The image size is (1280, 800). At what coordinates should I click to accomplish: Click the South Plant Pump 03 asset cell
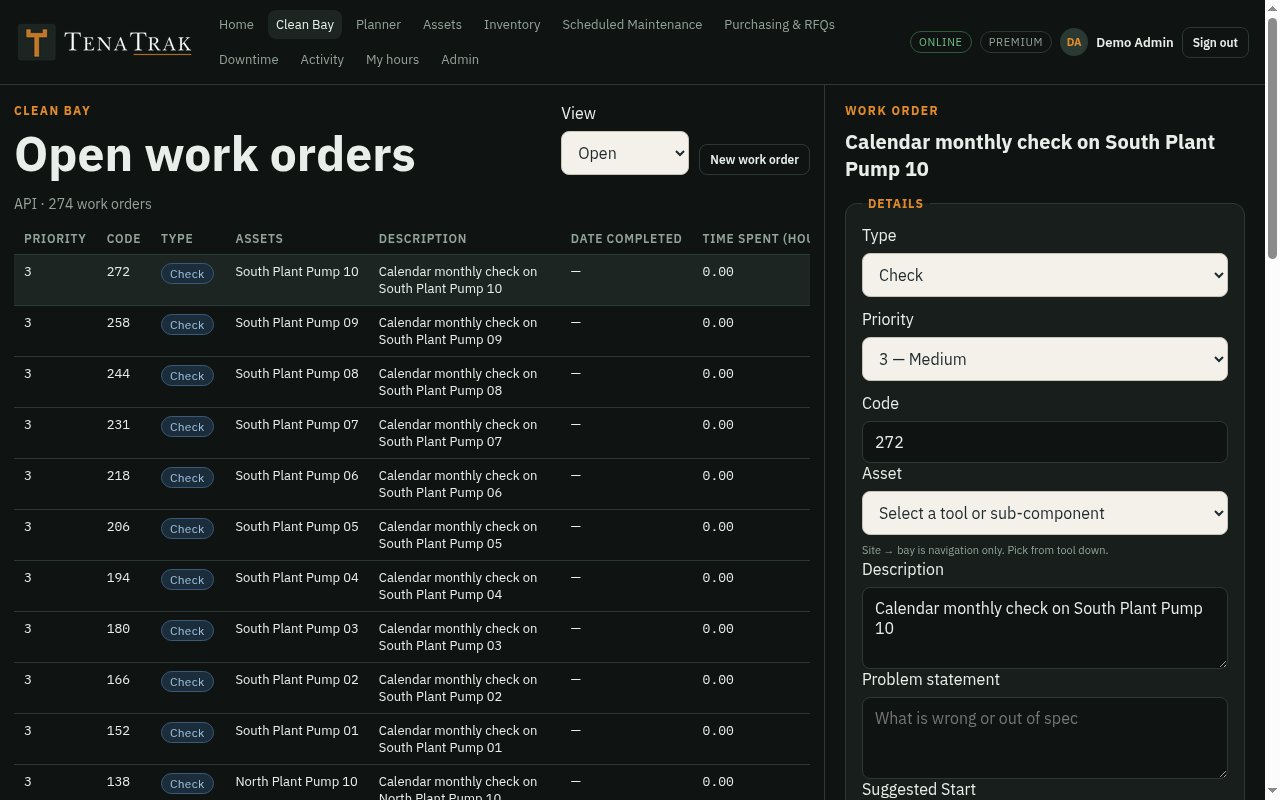click(x=297, y=629)
